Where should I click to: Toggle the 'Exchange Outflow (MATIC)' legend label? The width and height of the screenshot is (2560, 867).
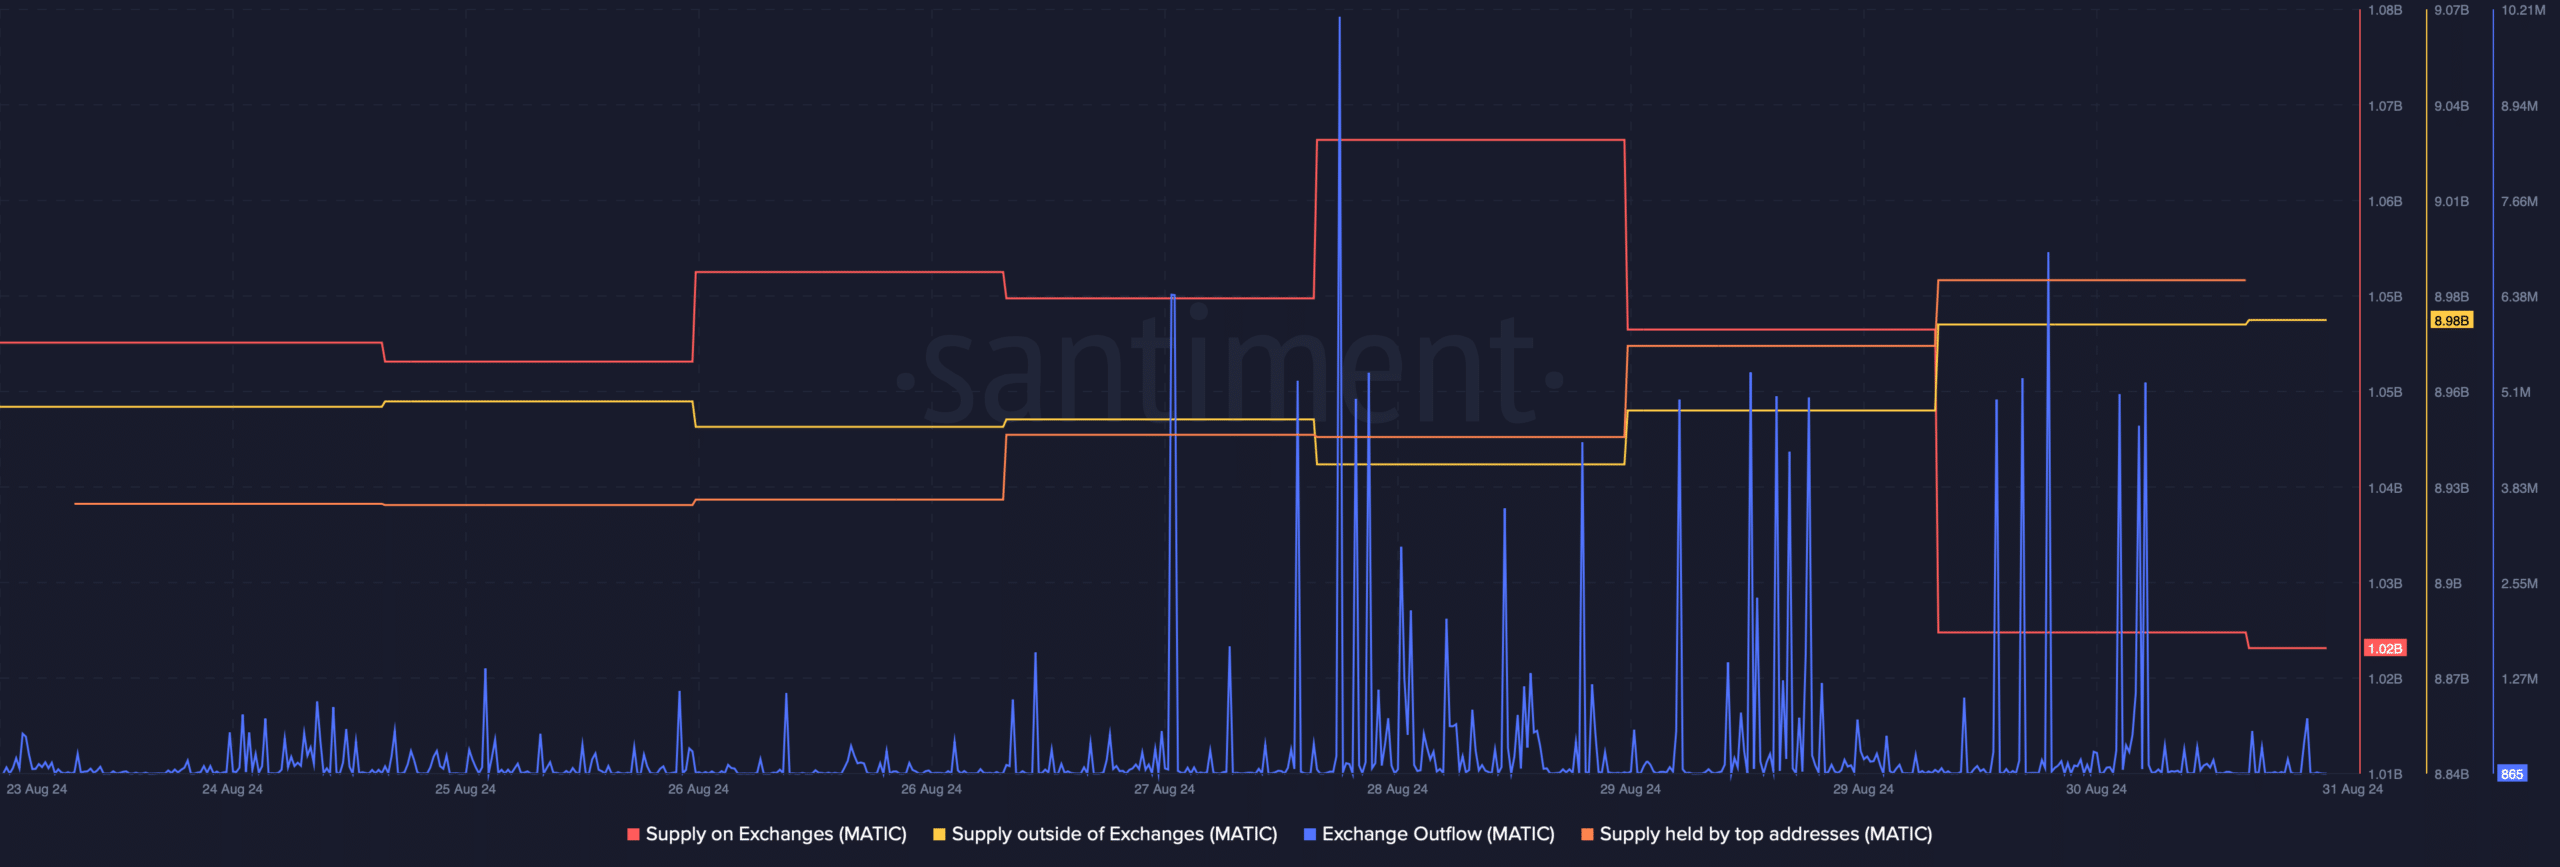coord(1438,834)
